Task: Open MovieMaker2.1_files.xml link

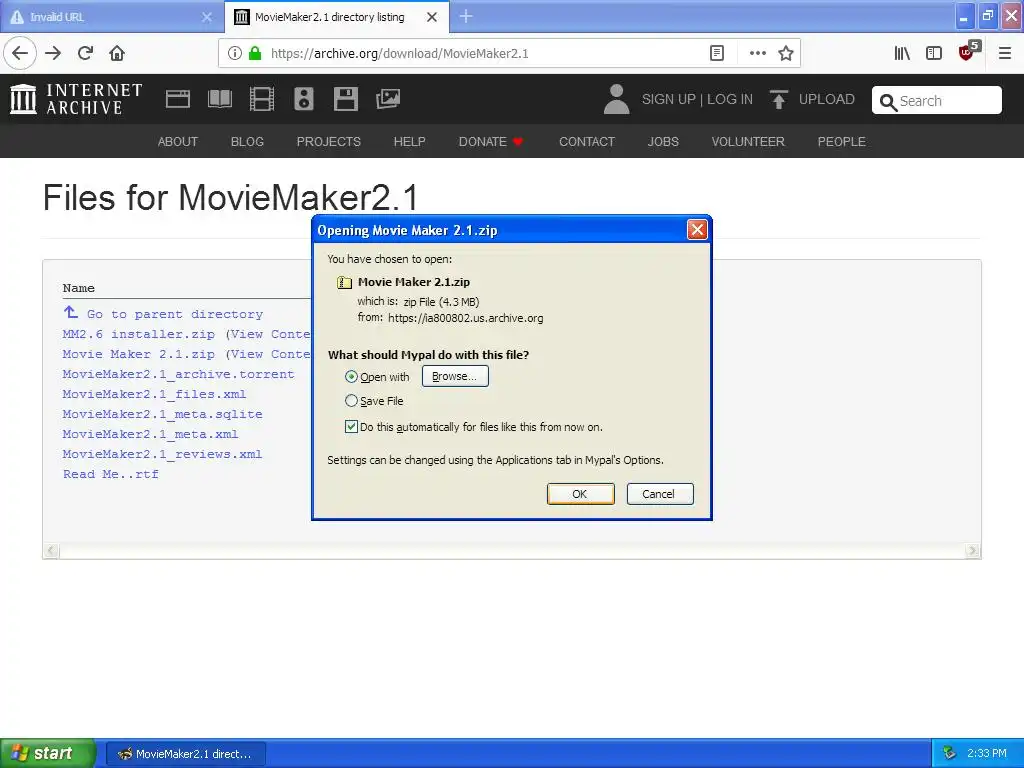Action: [x=154, y=394]
